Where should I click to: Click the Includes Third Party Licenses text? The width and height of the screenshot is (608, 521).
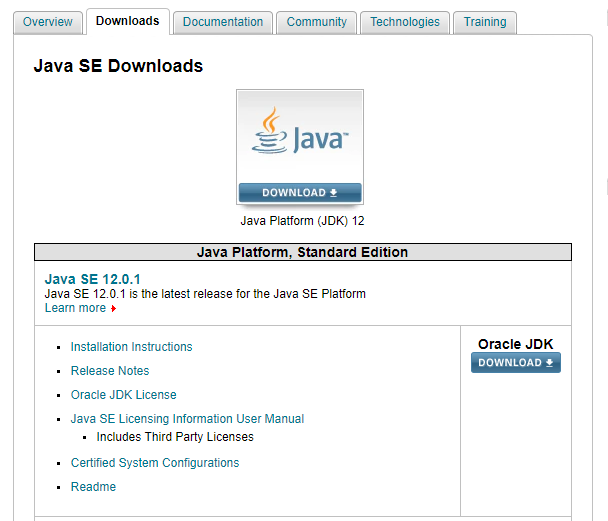pyautogui.click(x=175, y=437)
